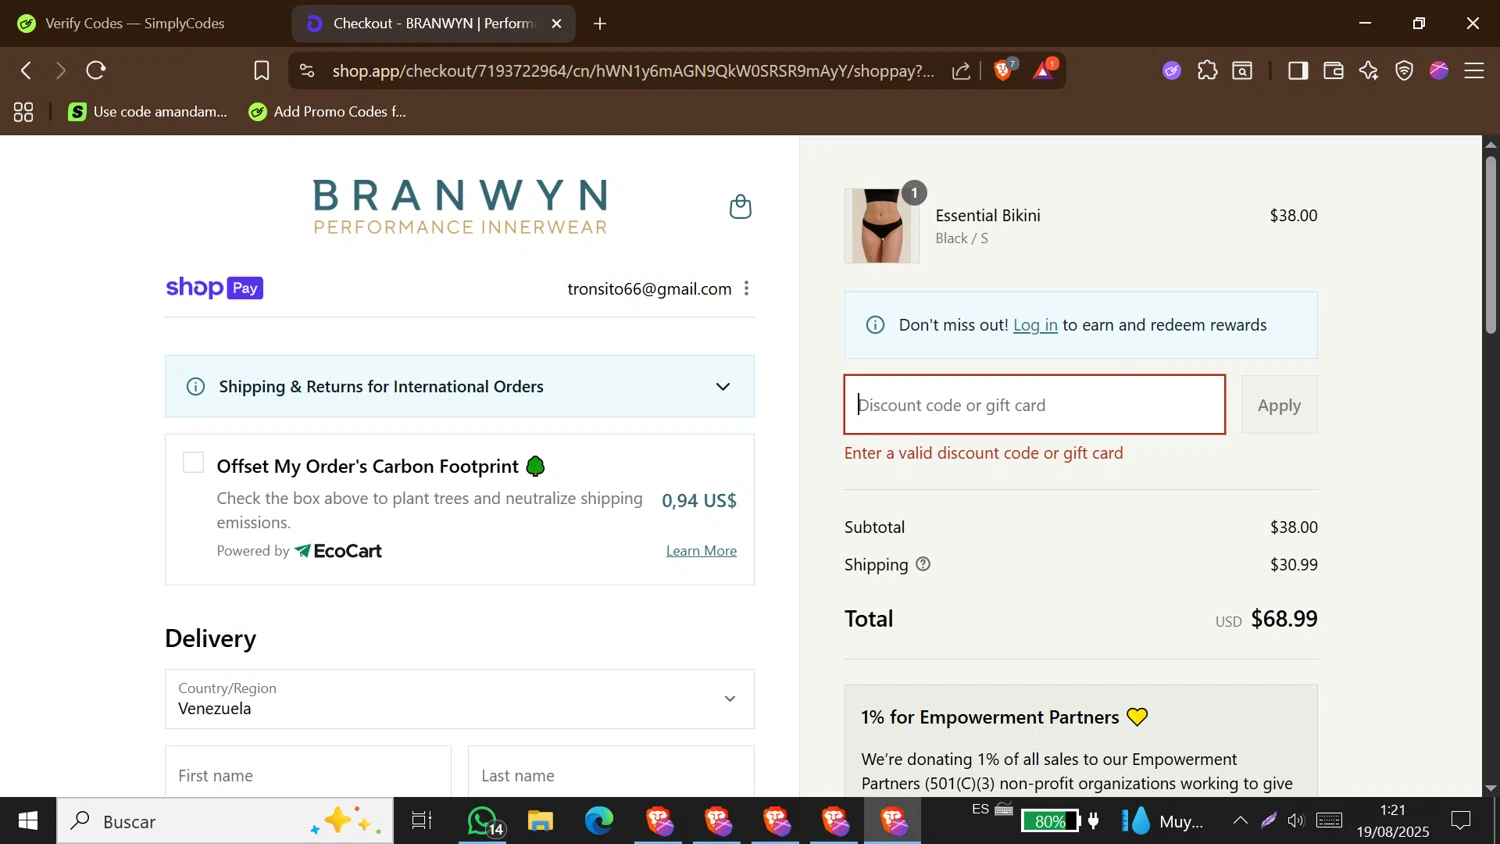Open account options three-dot menu
The height and width of the screenshot is (844, 1500).
point(746,288)
